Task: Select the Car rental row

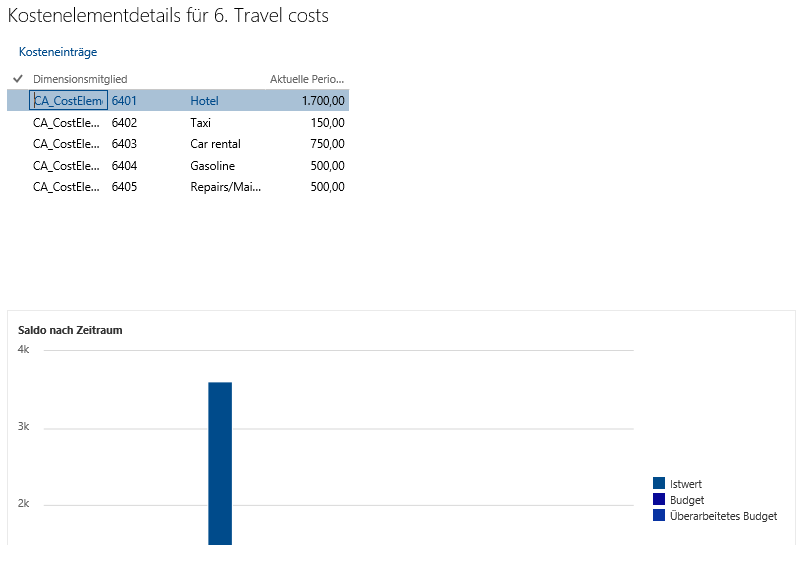Action: coord(215,144)
